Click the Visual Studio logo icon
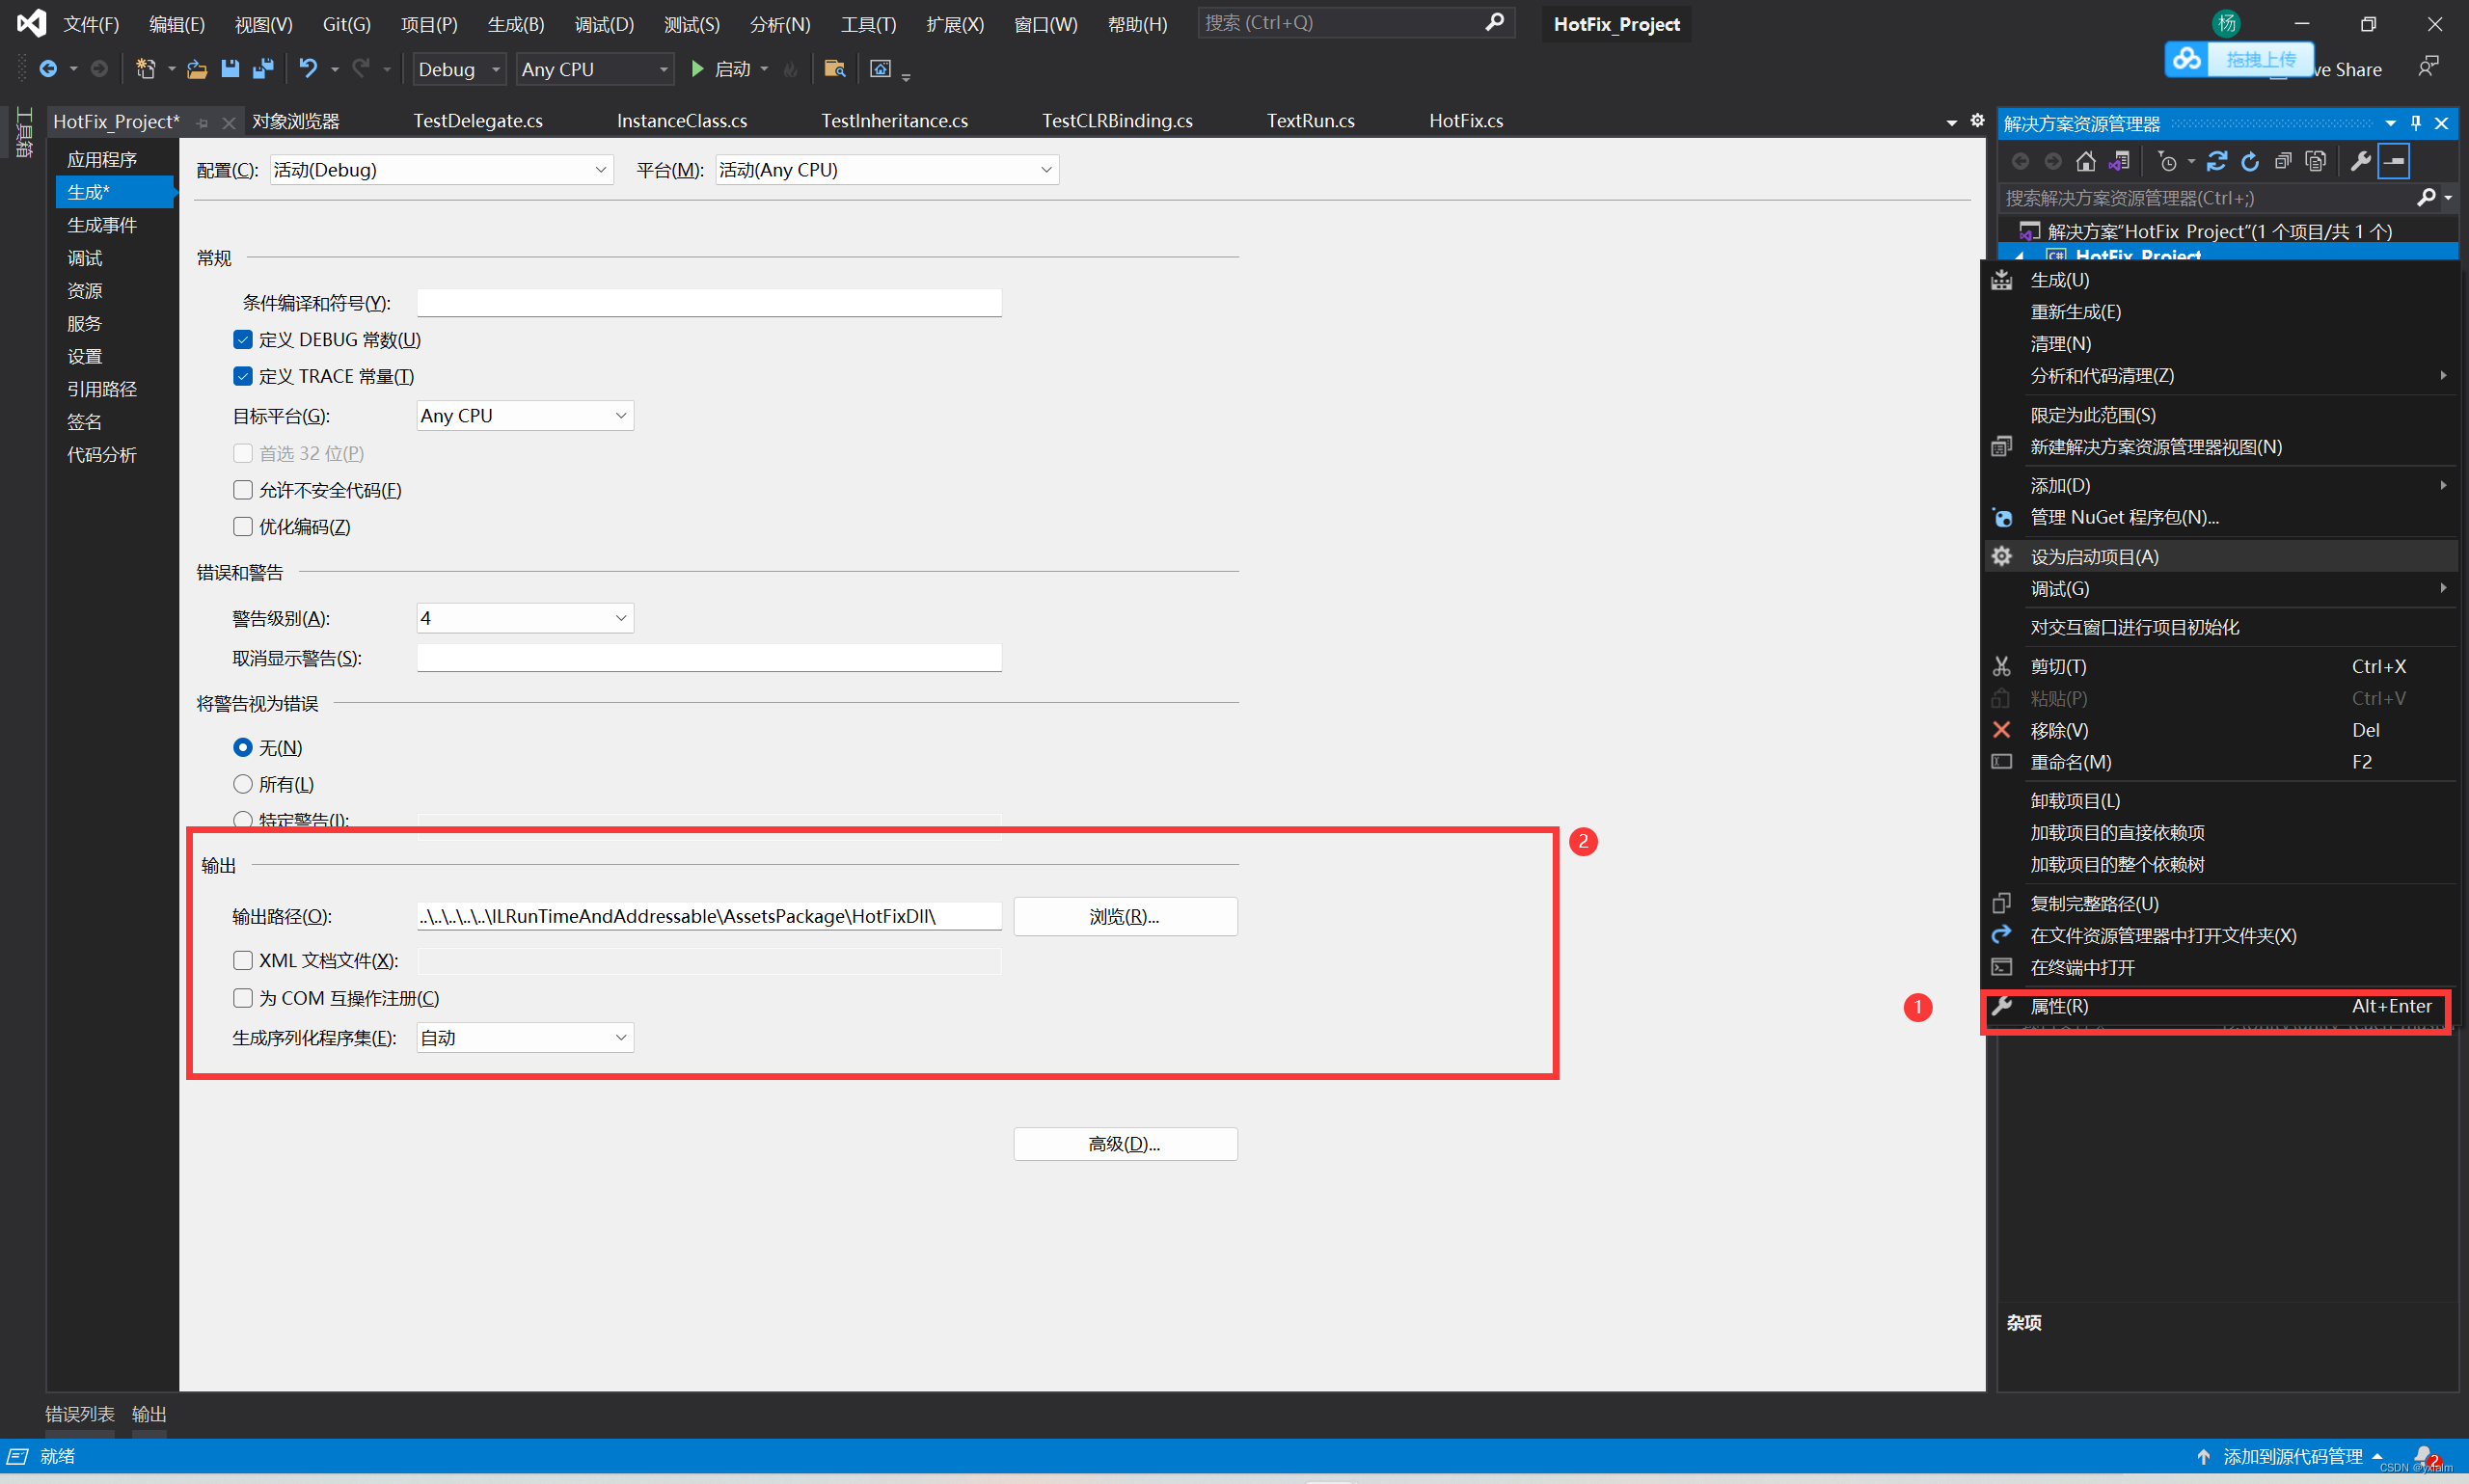Viewport: 2469px width, 1484px height. (31, 23)
